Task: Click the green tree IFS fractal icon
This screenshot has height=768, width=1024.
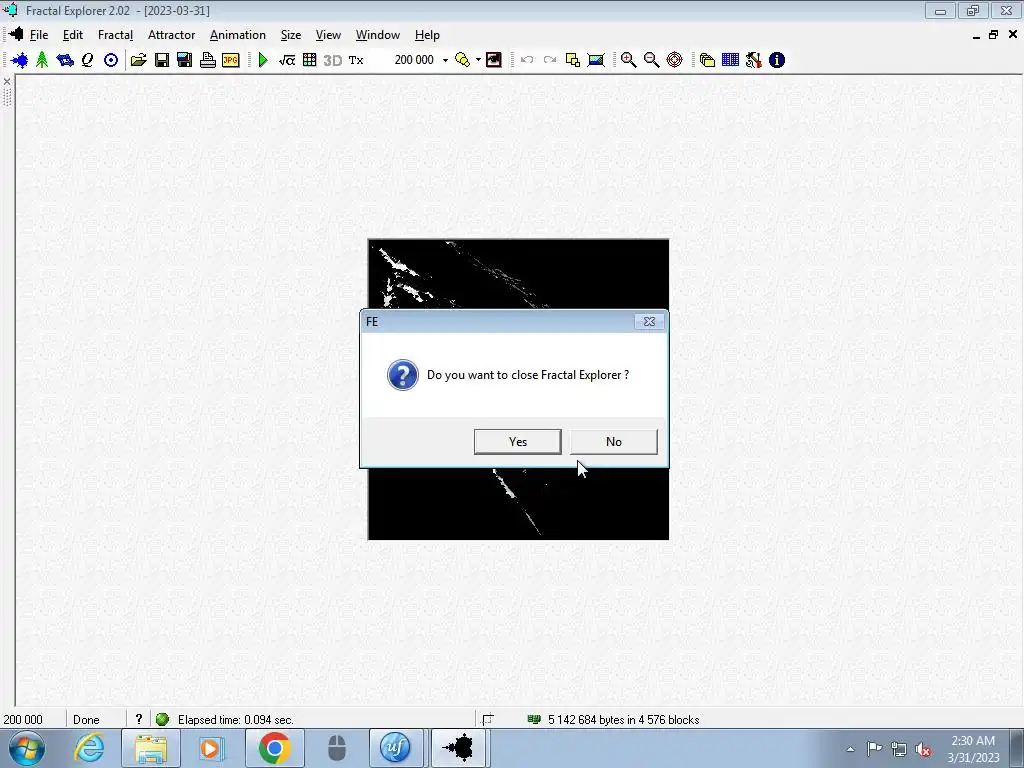Action: pyautogui.click(x=42, y=60)
